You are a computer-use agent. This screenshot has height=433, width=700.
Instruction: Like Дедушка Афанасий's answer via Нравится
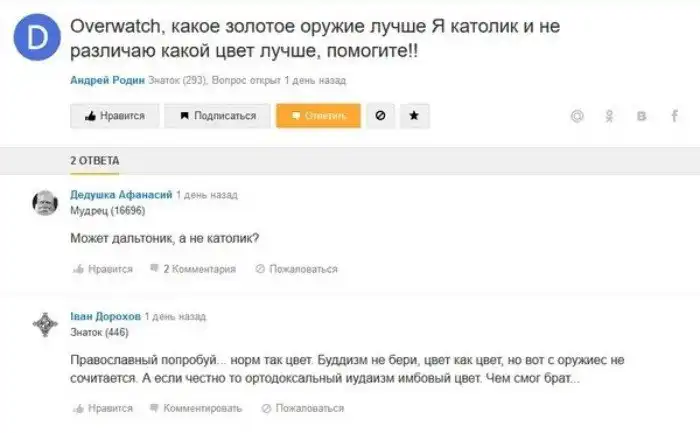[103, 269]
